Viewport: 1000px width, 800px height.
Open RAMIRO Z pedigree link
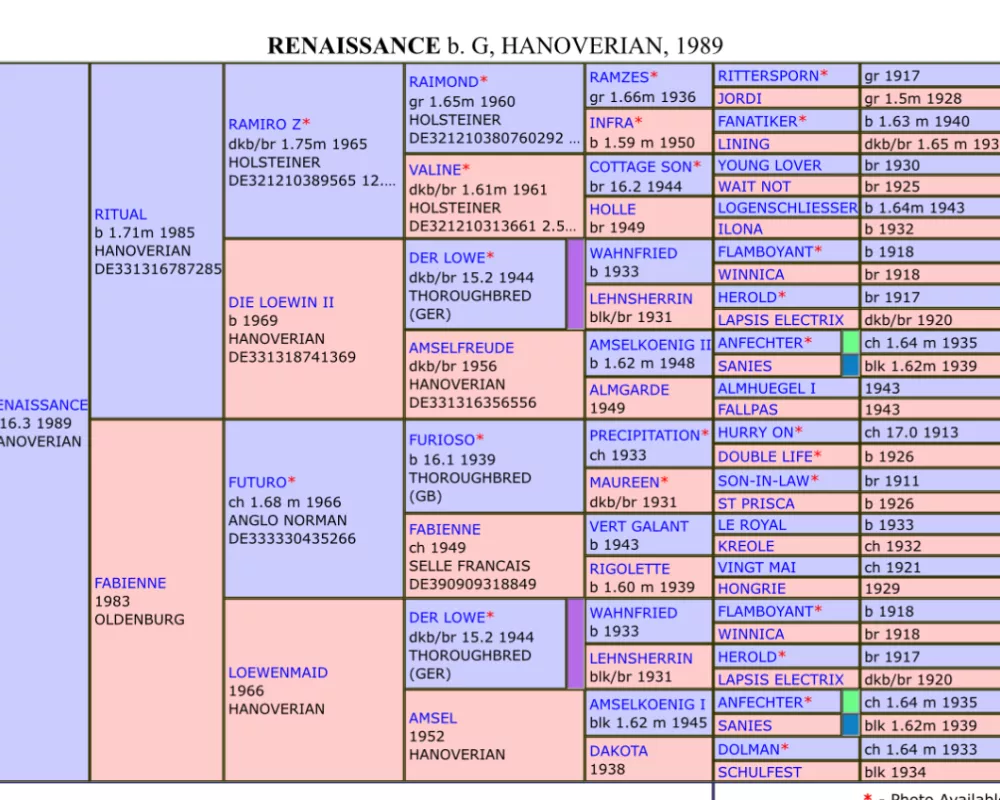(x=264, y=124)
